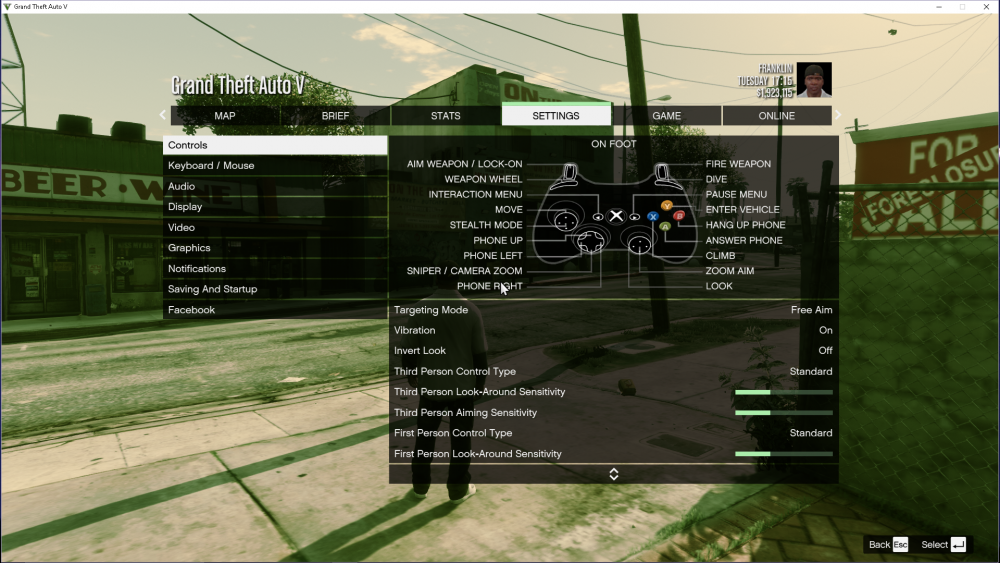
Task: Toggle the Invert Look setting
Action: tap(614, 351)
